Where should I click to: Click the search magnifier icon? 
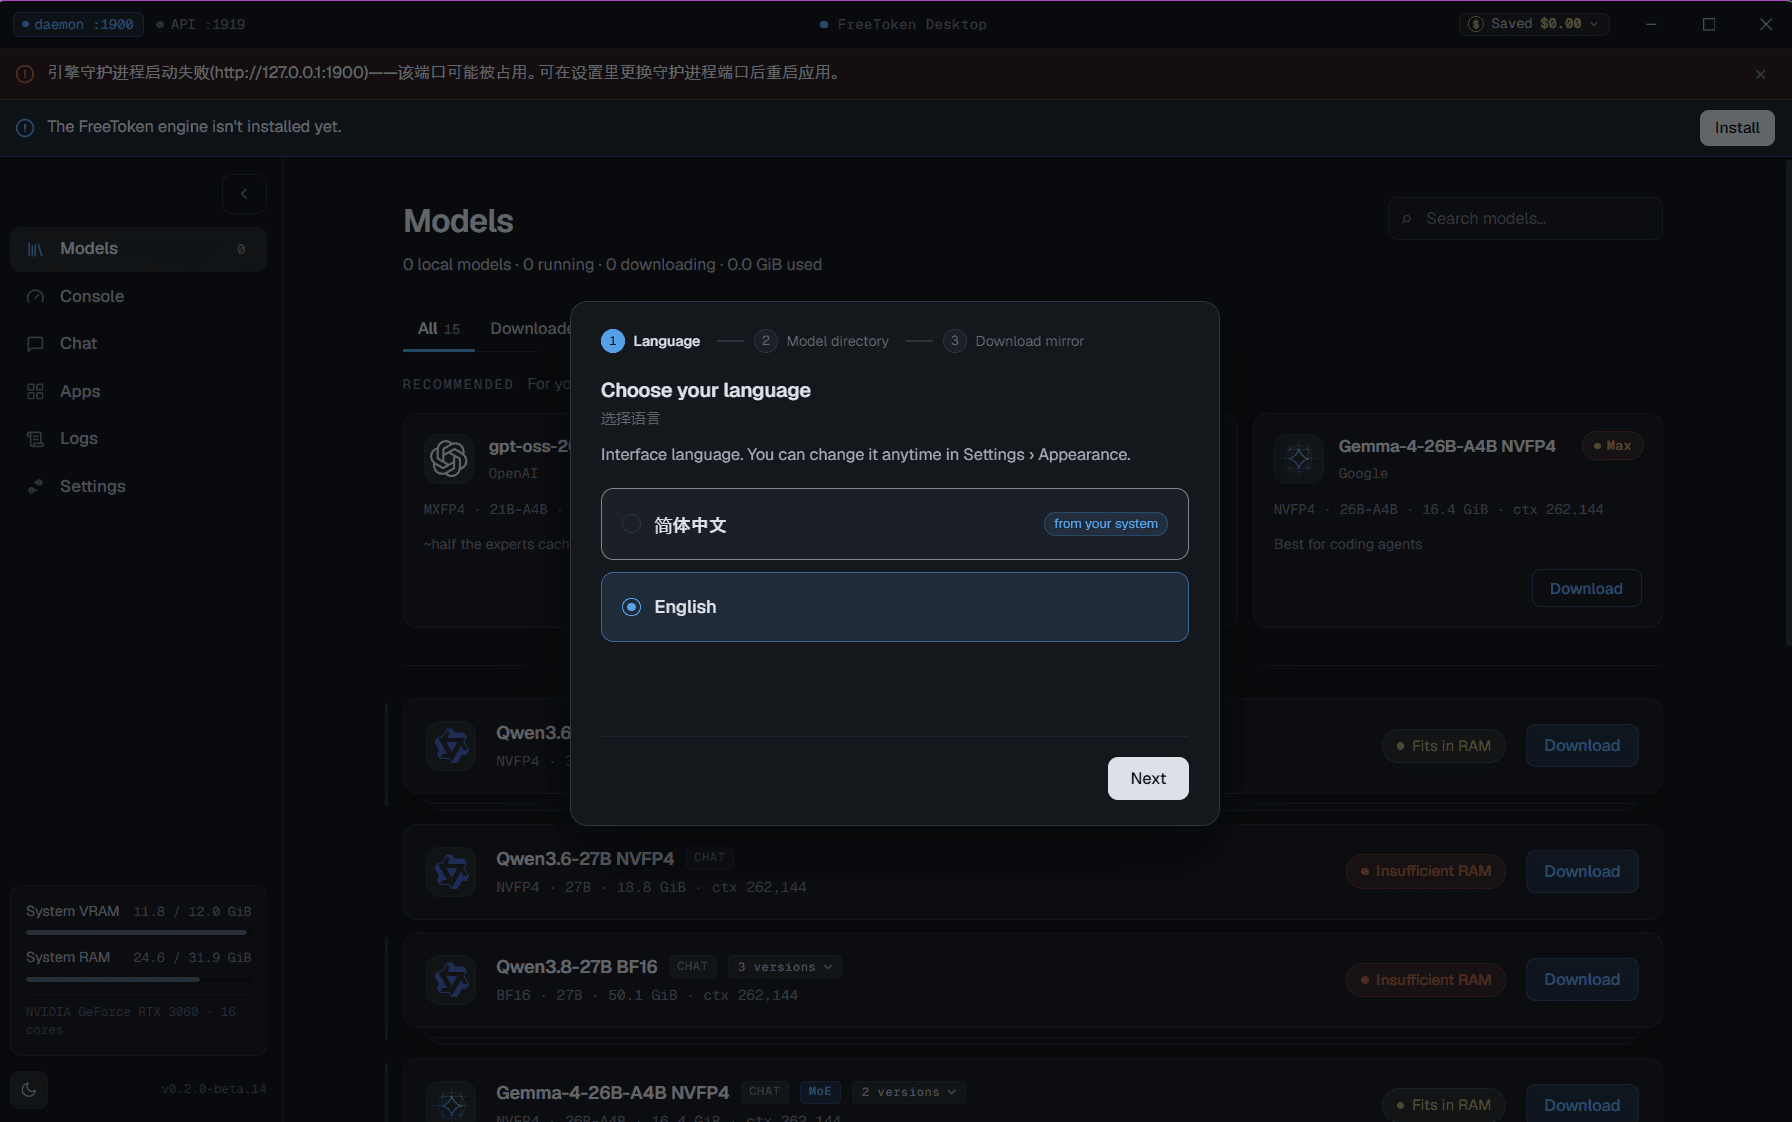point(1407,219)
